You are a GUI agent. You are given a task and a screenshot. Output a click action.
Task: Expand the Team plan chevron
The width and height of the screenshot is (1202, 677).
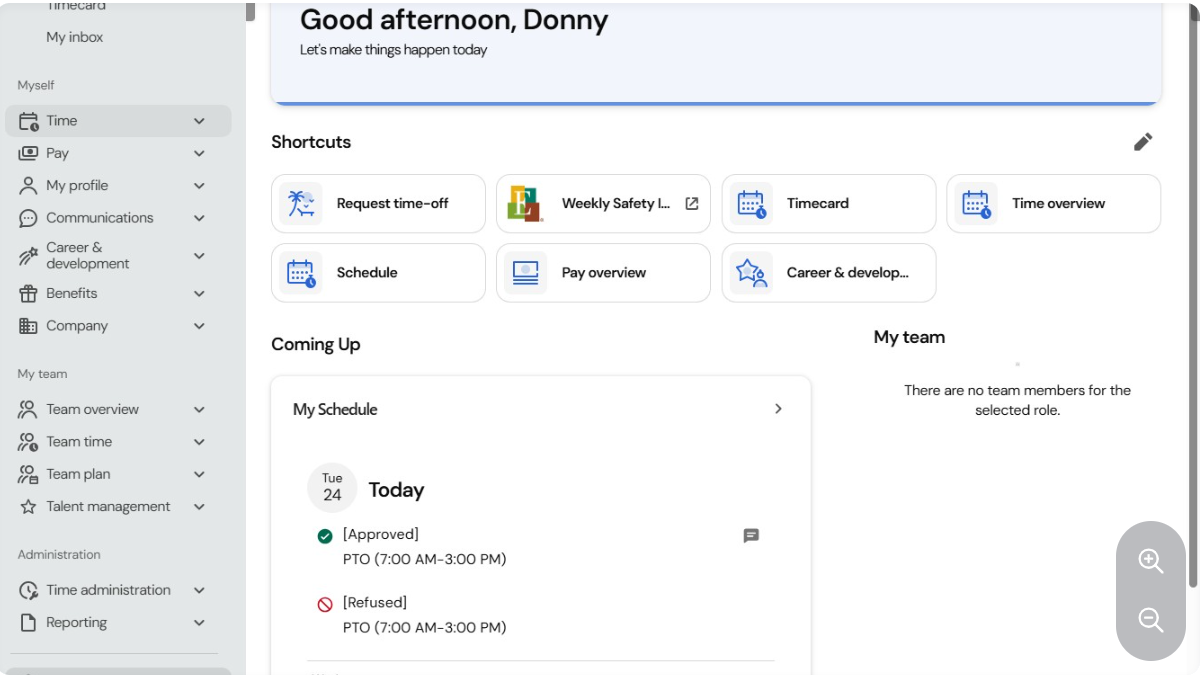point(199,474)
